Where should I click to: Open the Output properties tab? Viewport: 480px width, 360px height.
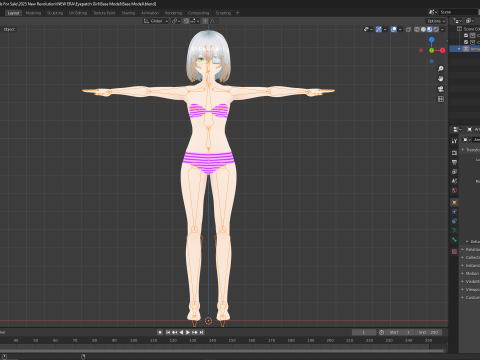tap(454, 162)
